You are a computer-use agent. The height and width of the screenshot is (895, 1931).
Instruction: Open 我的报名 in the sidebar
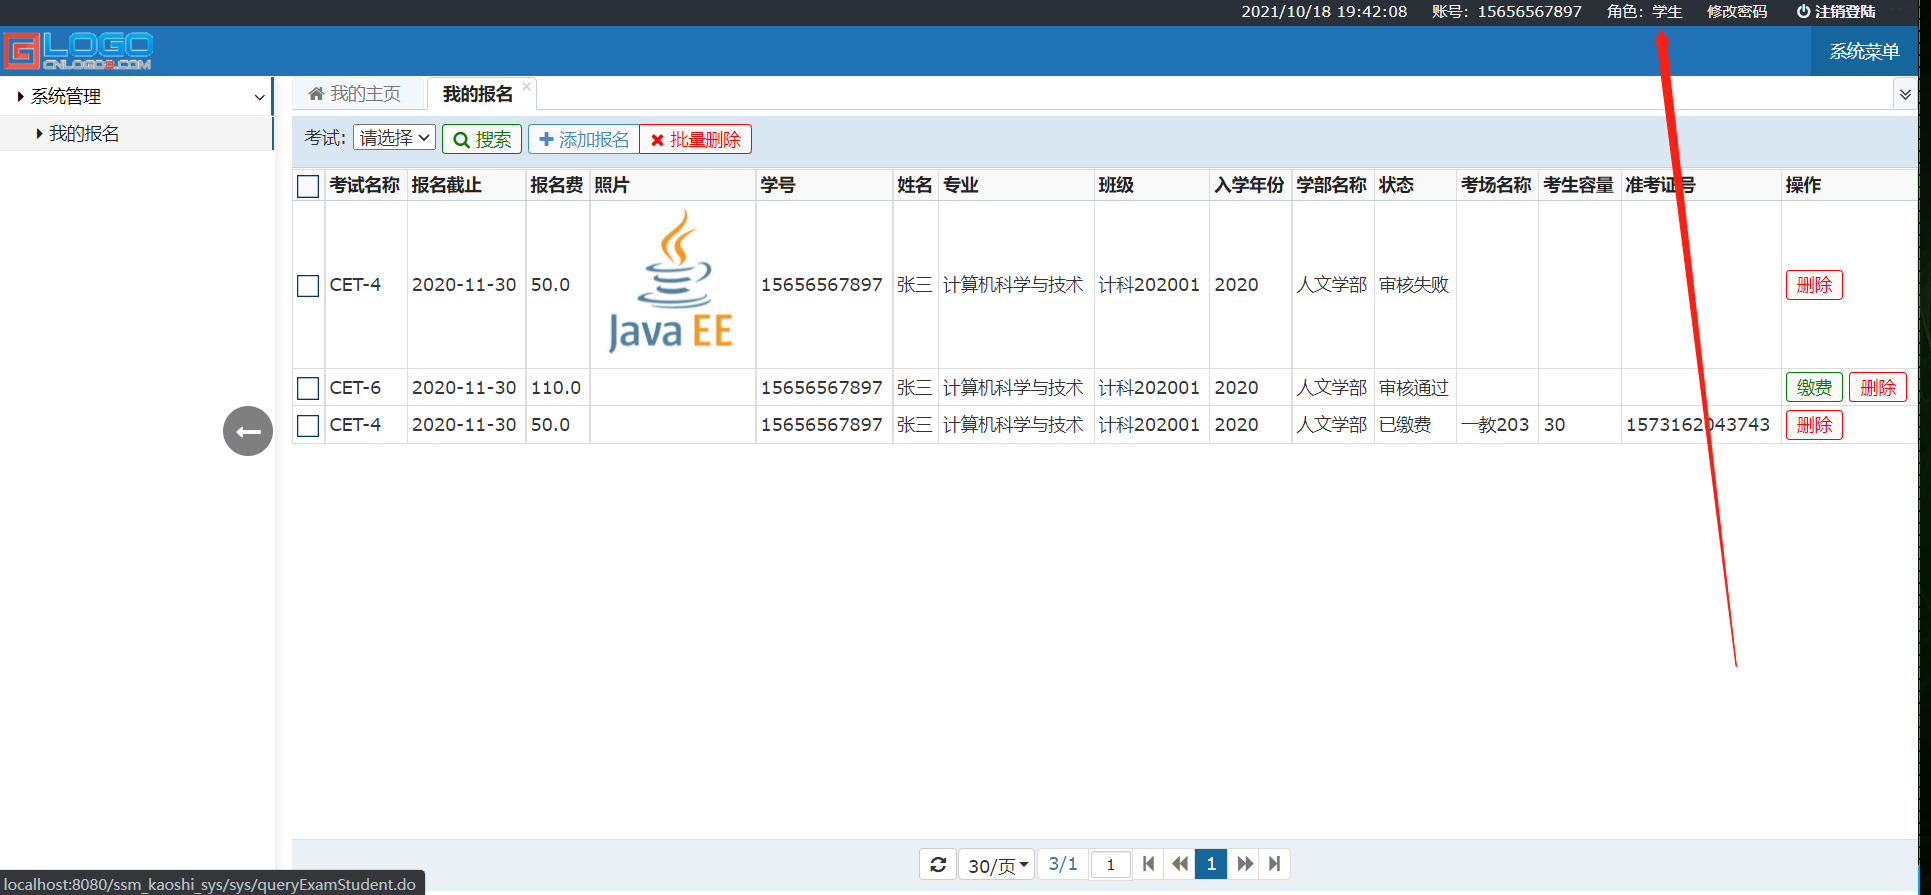click(x=84, y=134)
